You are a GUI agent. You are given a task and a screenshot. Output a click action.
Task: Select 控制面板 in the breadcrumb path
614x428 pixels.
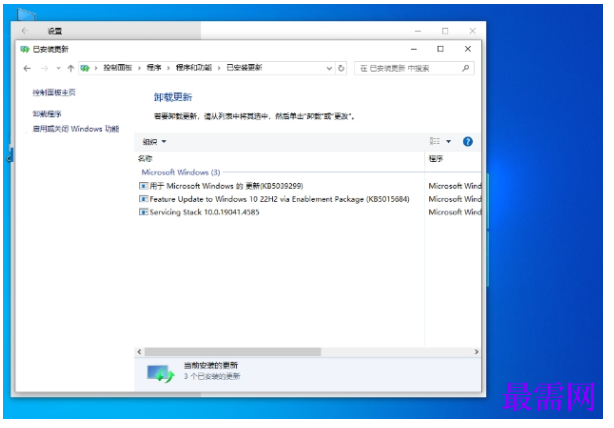click(117, 68)
